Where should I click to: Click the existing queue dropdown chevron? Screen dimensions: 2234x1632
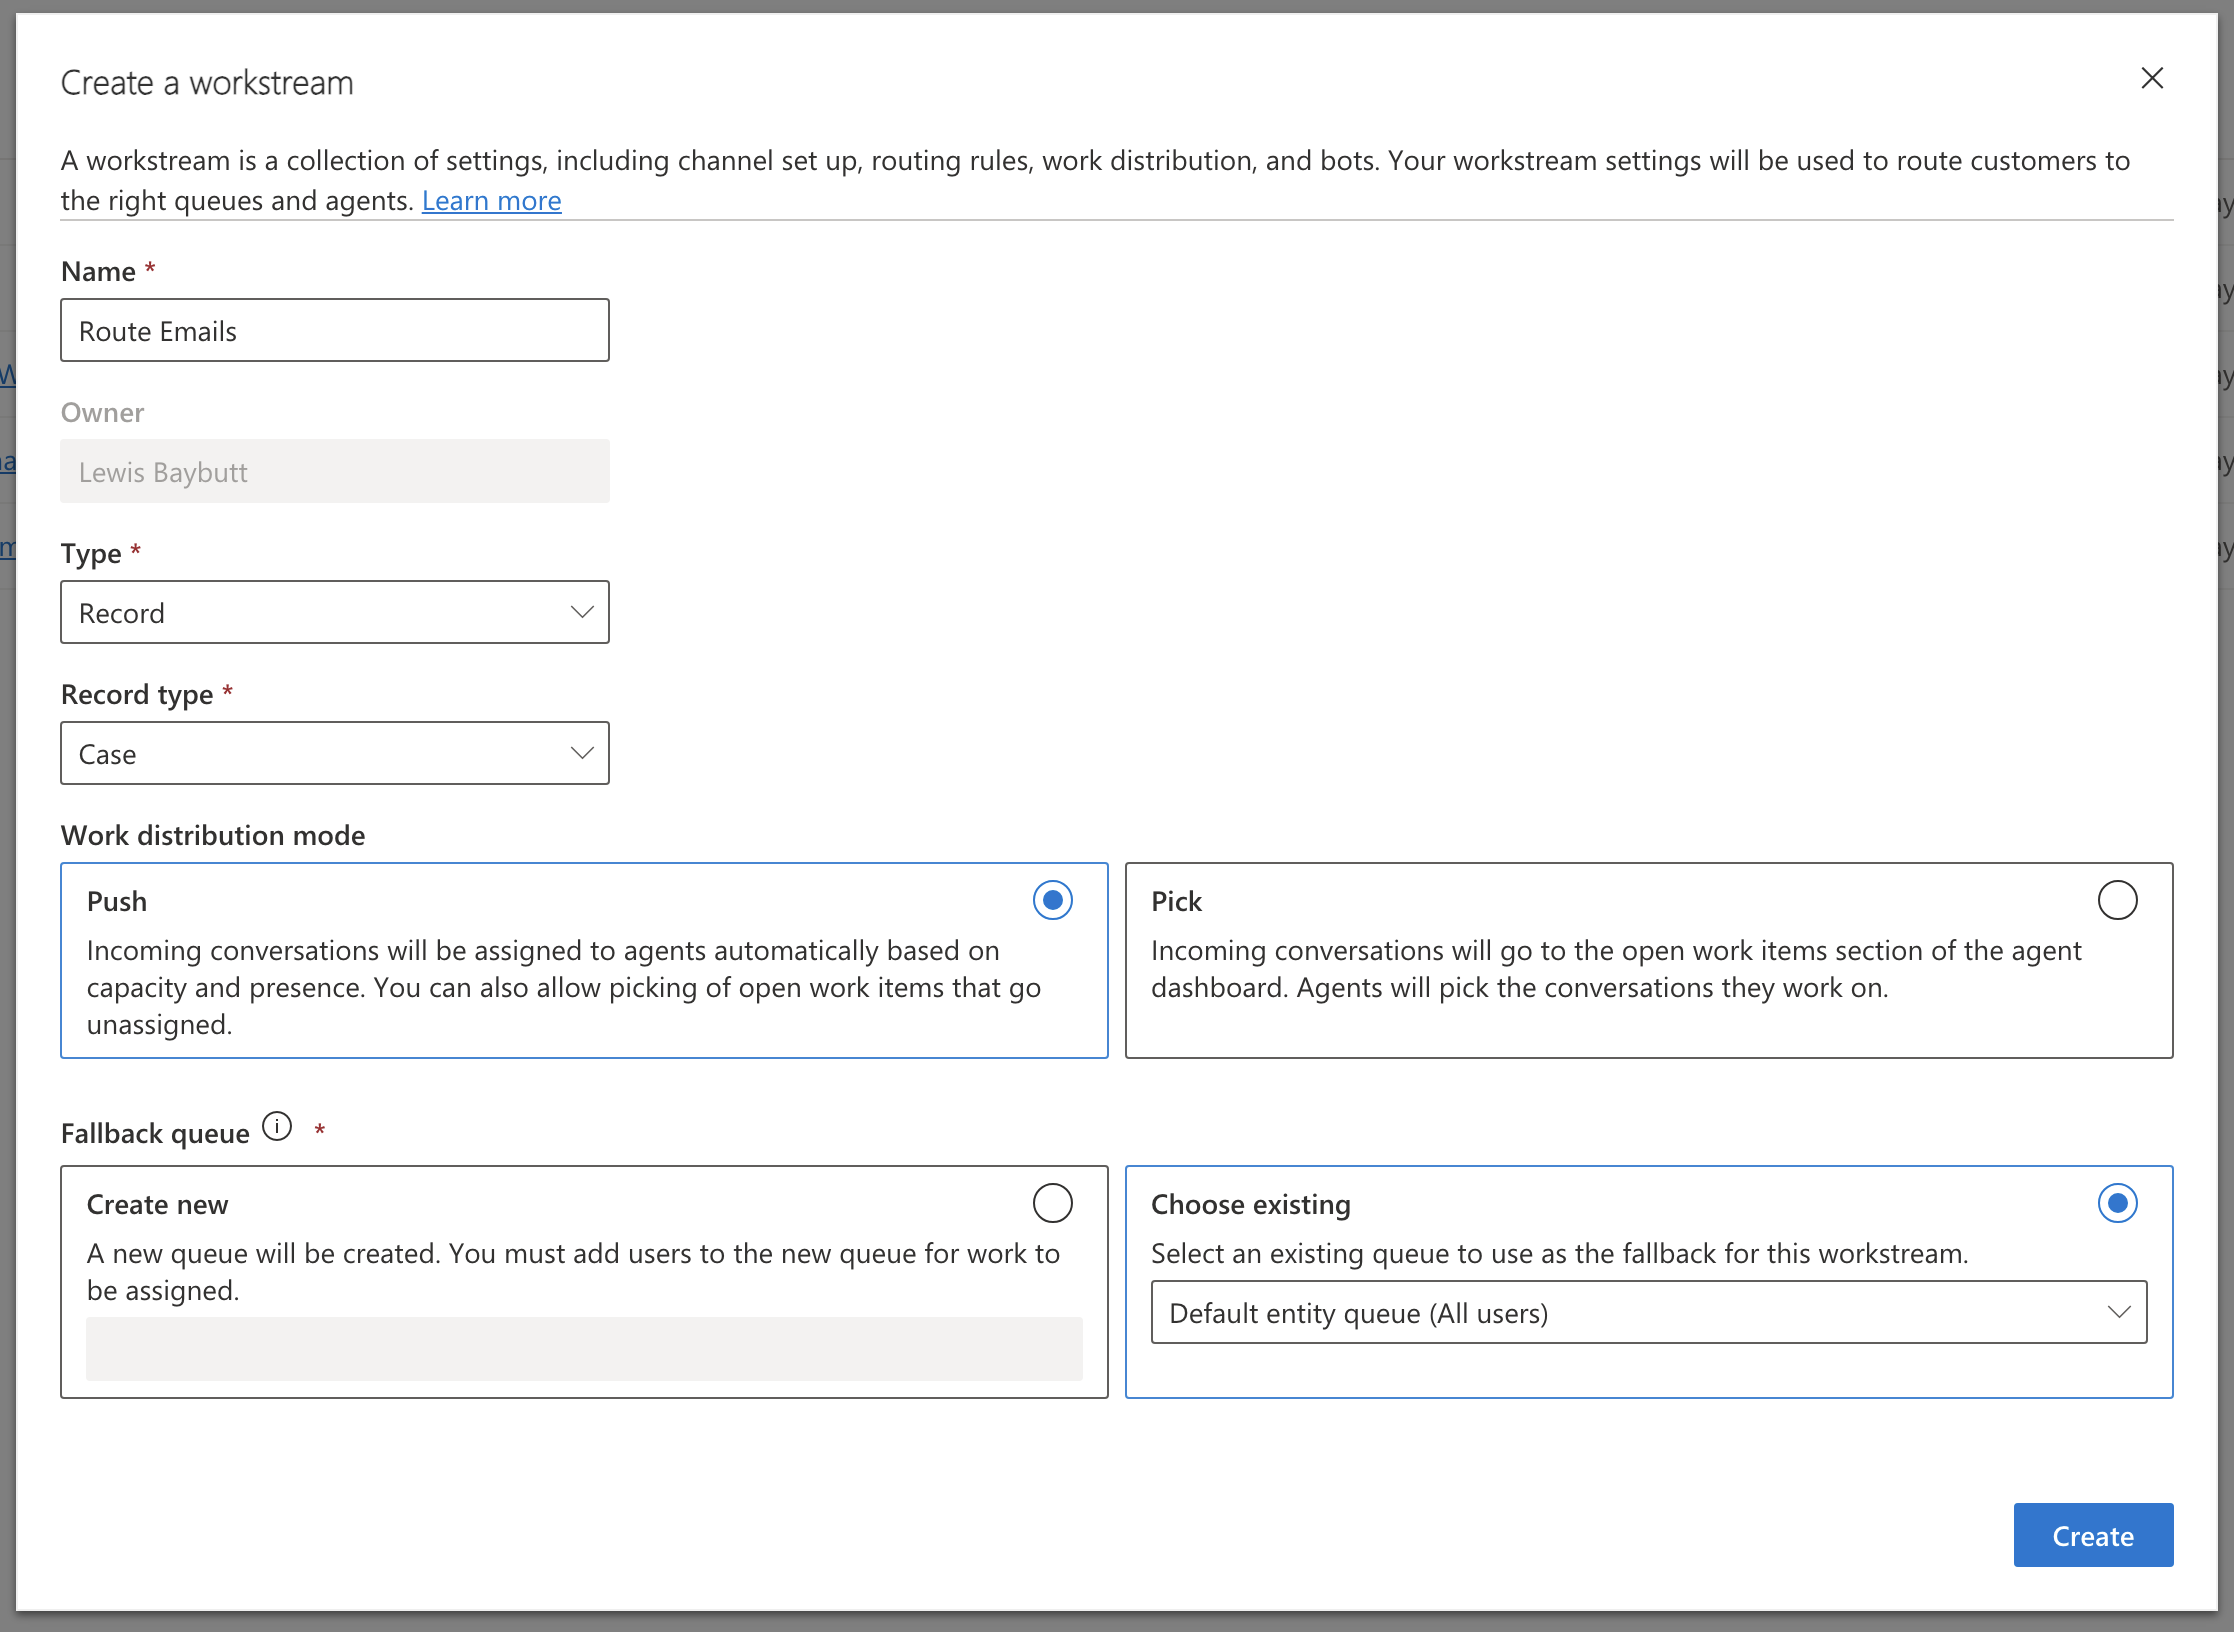tap(2118, 1312)
